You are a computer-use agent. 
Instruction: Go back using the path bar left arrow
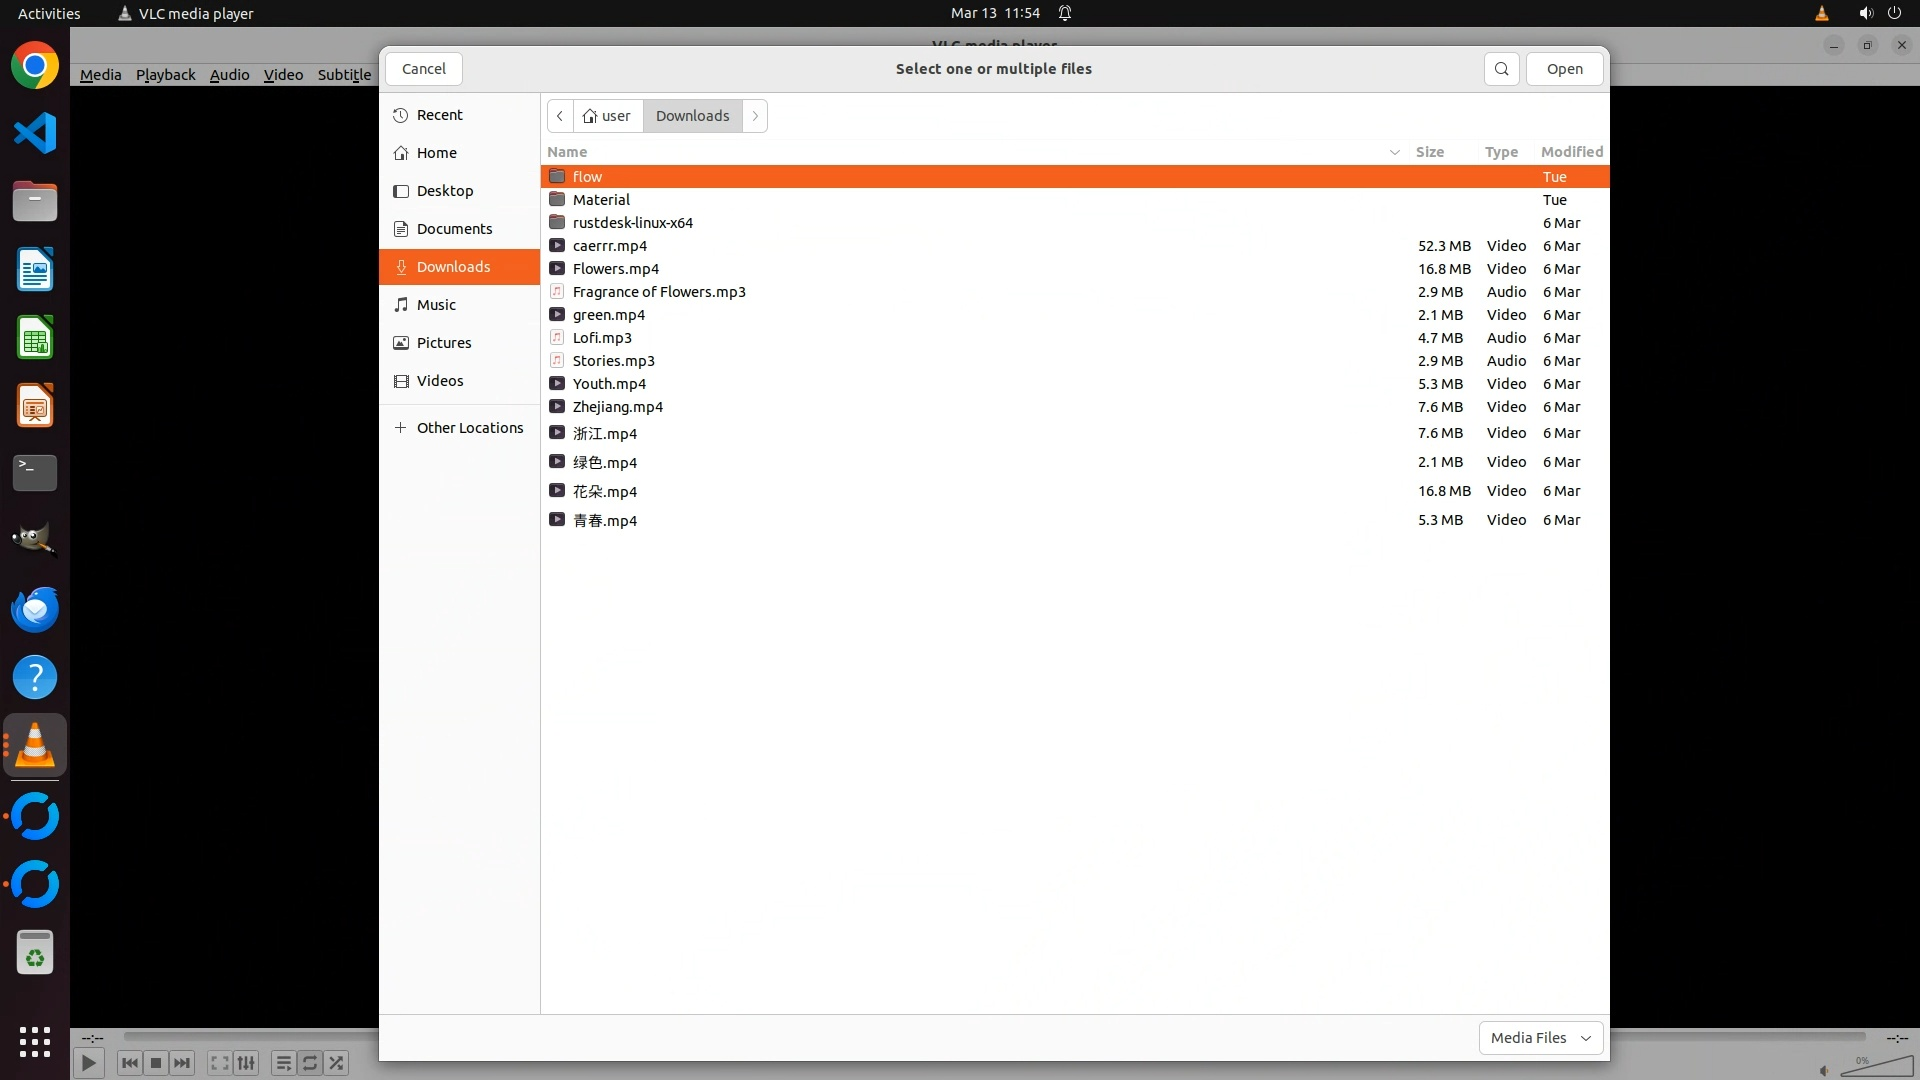tap(560, 116)
